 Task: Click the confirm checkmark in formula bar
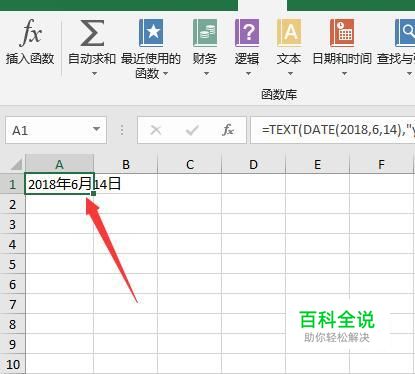pyautogui.click(x=192, y=130)
